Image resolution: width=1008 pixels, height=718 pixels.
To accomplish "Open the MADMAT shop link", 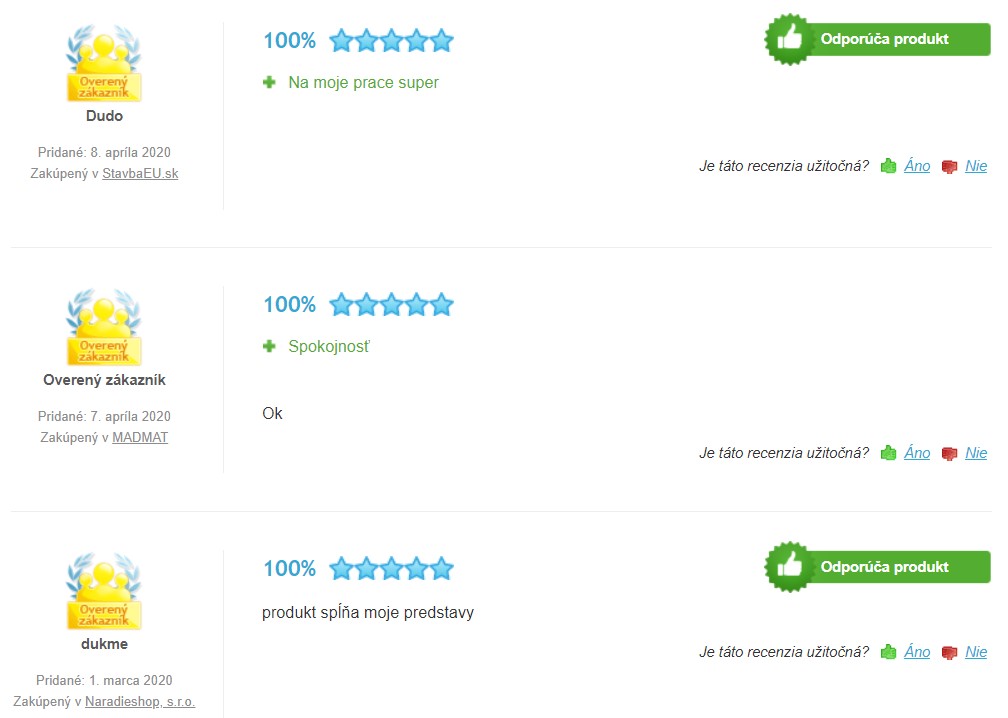I will tap(140, 438).
